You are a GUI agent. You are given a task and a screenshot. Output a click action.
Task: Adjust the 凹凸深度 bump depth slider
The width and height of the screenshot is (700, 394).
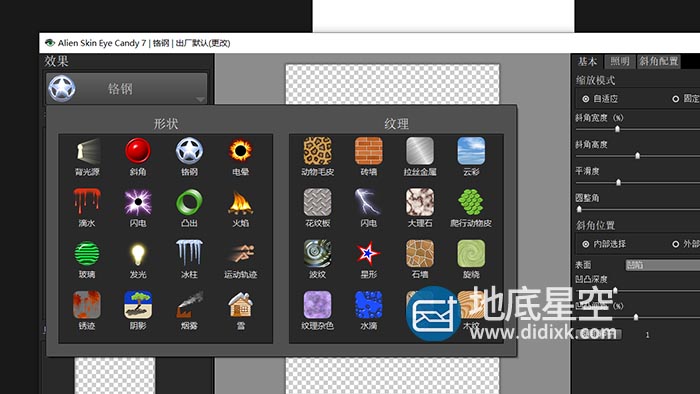(x=615, y=290)
